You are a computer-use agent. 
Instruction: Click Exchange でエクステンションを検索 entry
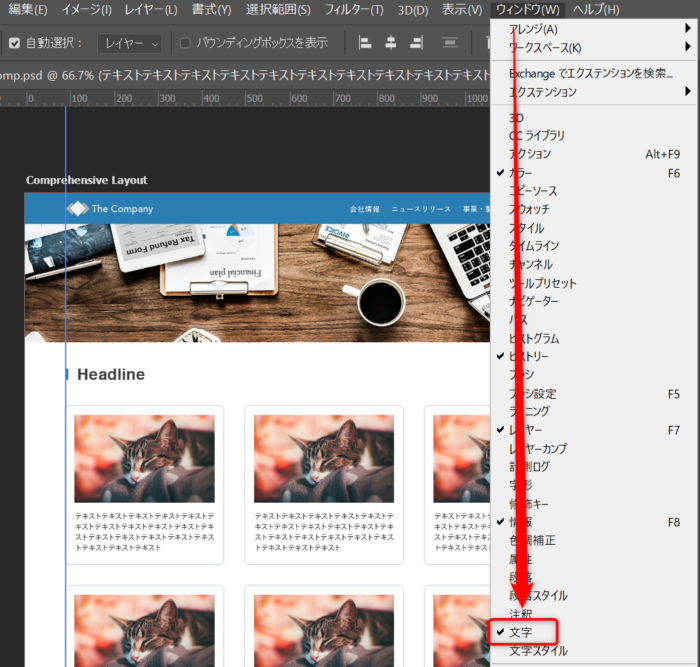coord(590,73)
